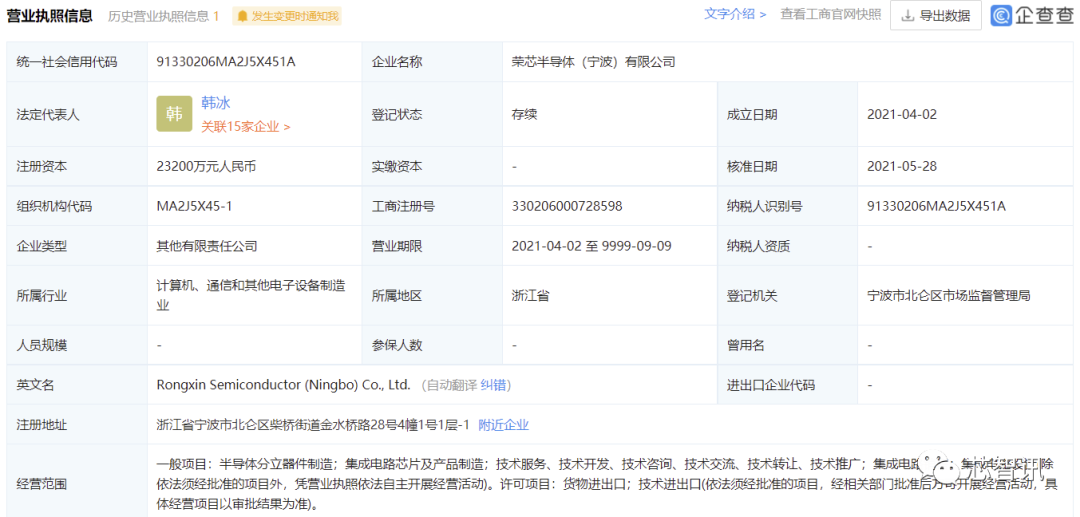
Task: Open legal representative 韩冰's profile link
Action: click(x=216, y=103)
